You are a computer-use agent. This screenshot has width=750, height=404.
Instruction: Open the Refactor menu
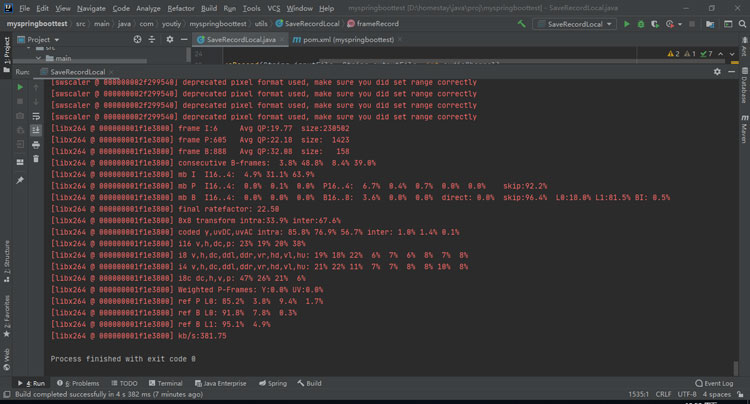pos(181,8)
